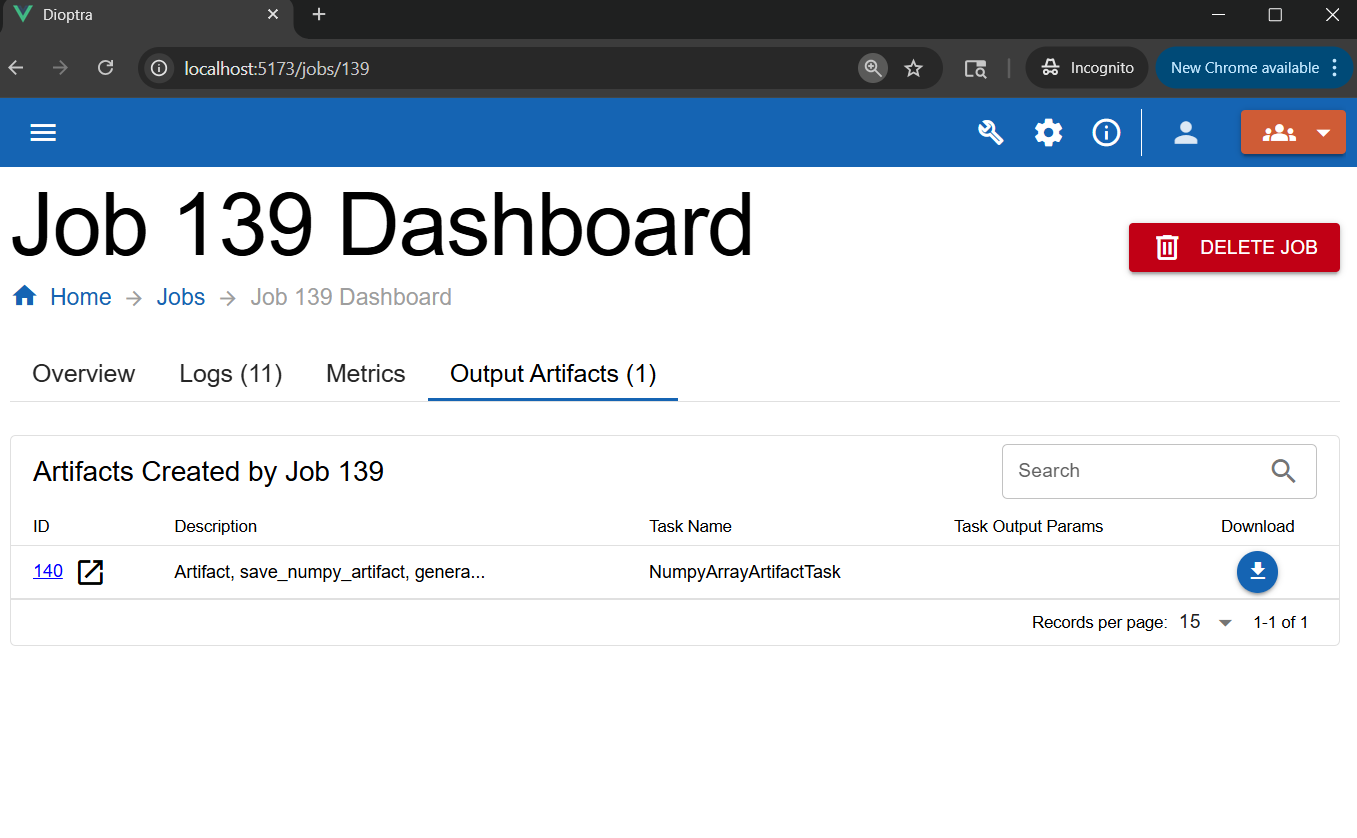The height and width of the screenshot is (838, 1357).
Task: Follow the artifact ID 140 link
Action: 48,571
